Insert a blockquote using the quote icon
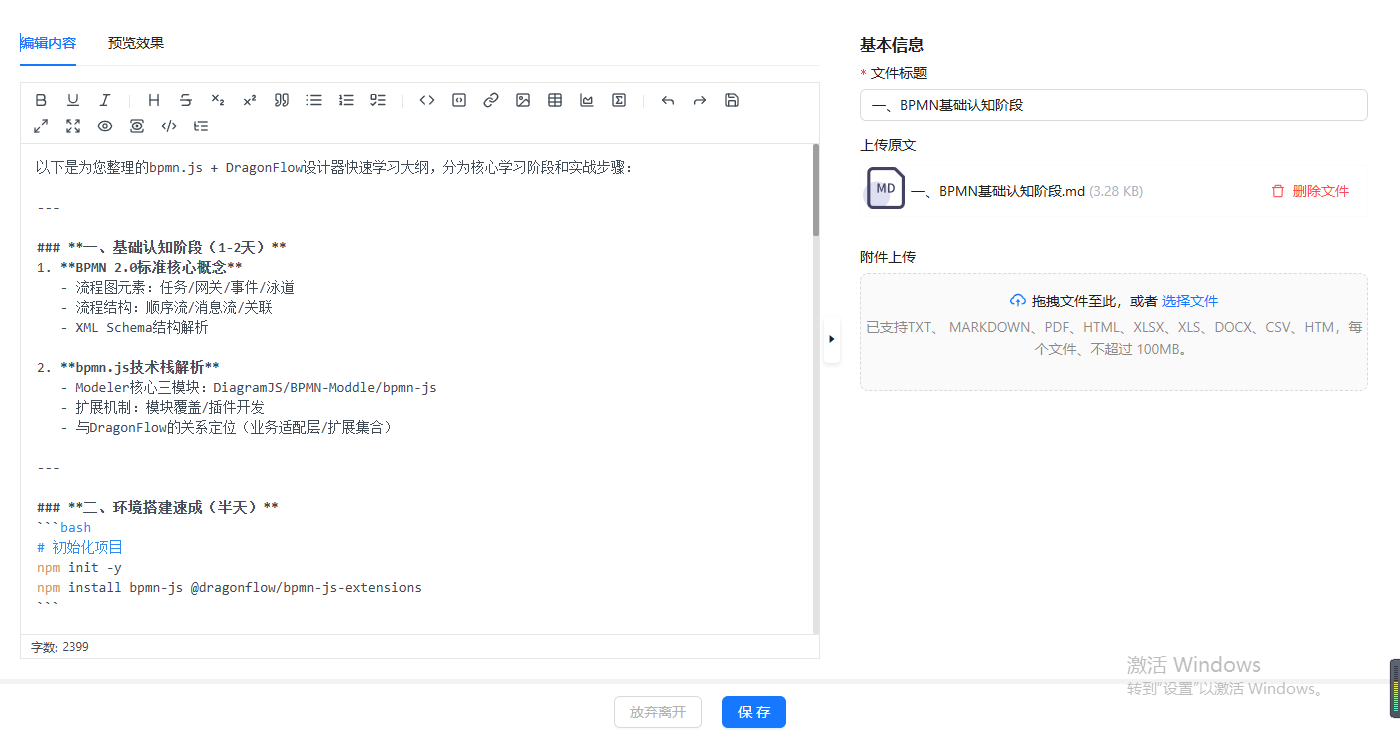 (x=282, y=100)
